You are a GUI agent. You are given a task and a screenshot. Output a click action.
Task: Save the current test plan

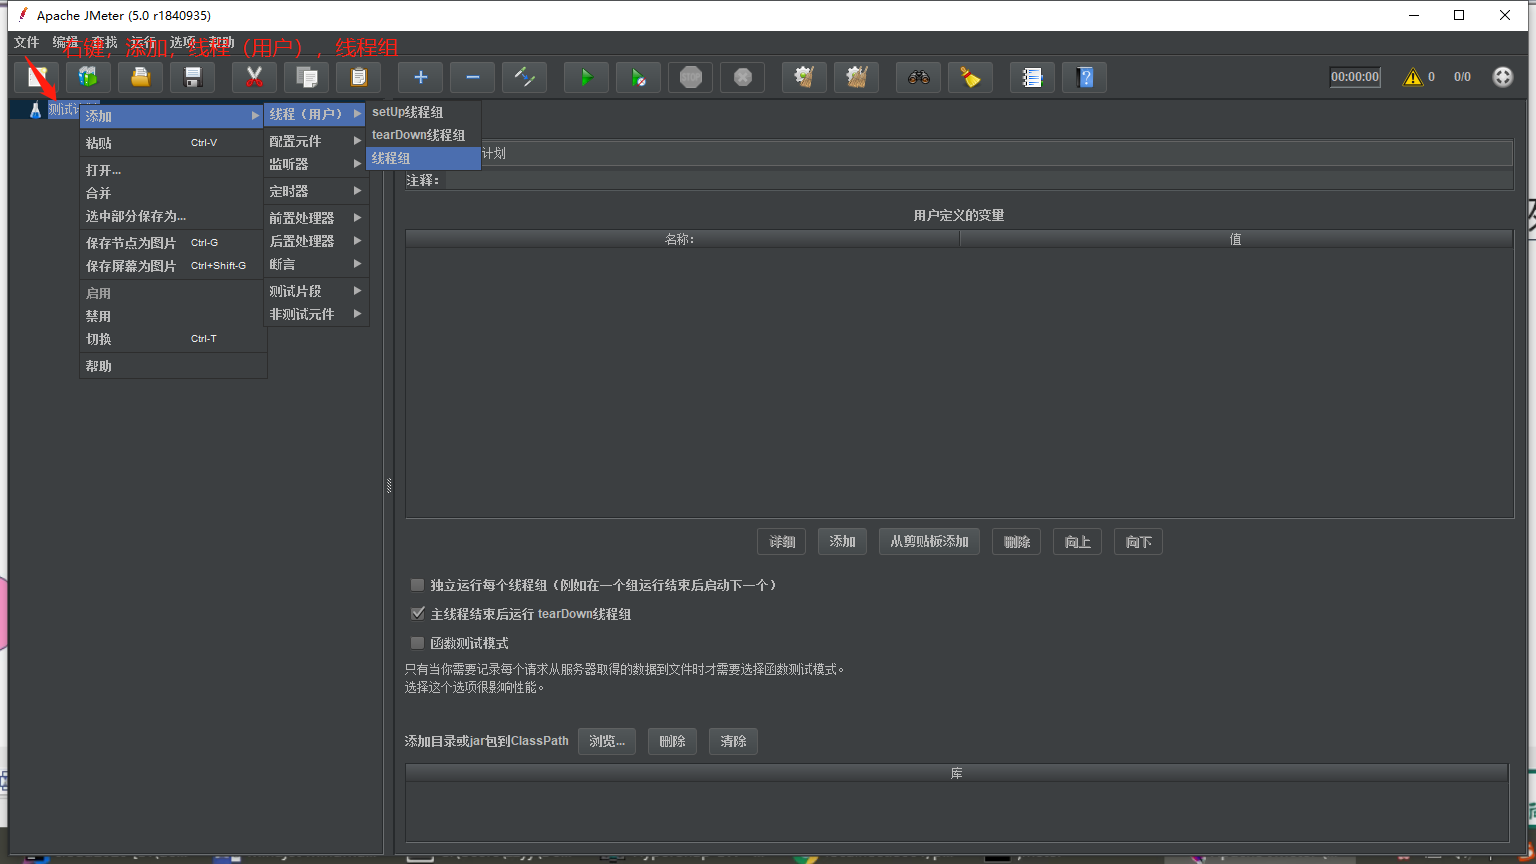[x=193, y=77]
